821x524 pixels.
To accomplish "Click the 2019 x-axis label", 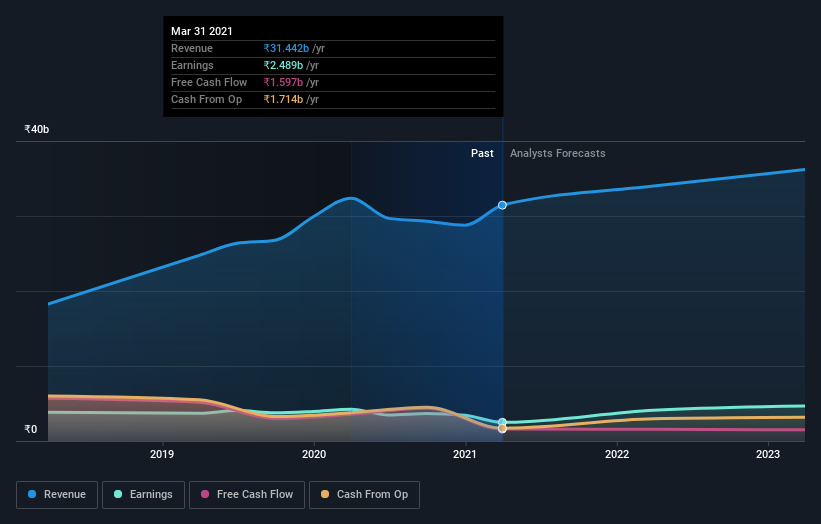I will coord(162,454).
